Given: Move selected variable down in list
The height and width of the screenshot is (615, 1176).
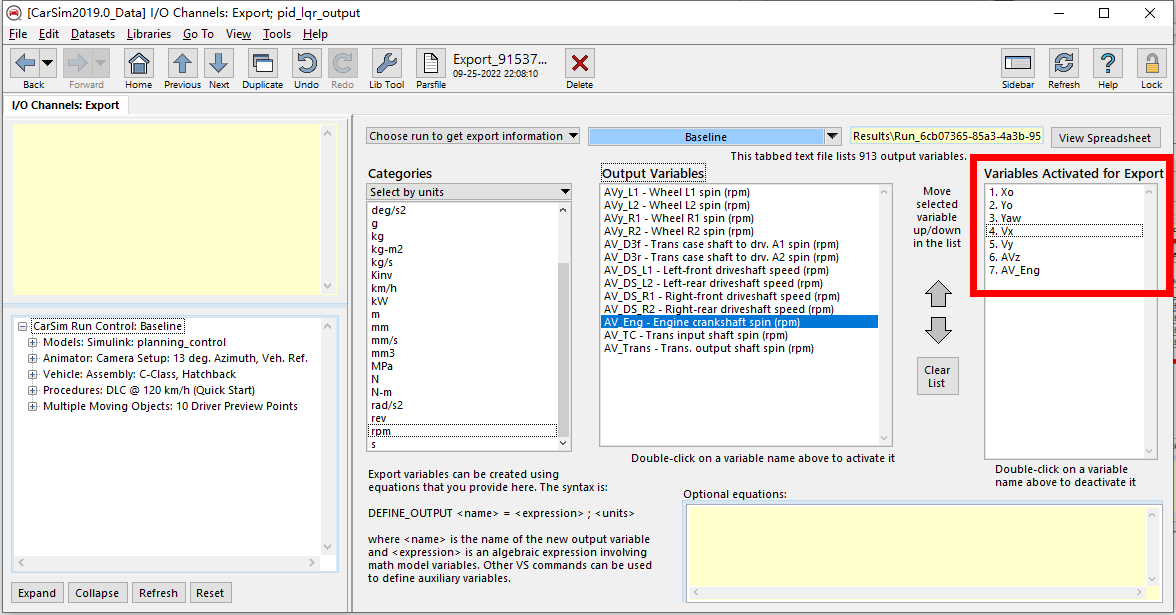Looking at the screenshot, I should pyautogui.click(x=938, y=330).
